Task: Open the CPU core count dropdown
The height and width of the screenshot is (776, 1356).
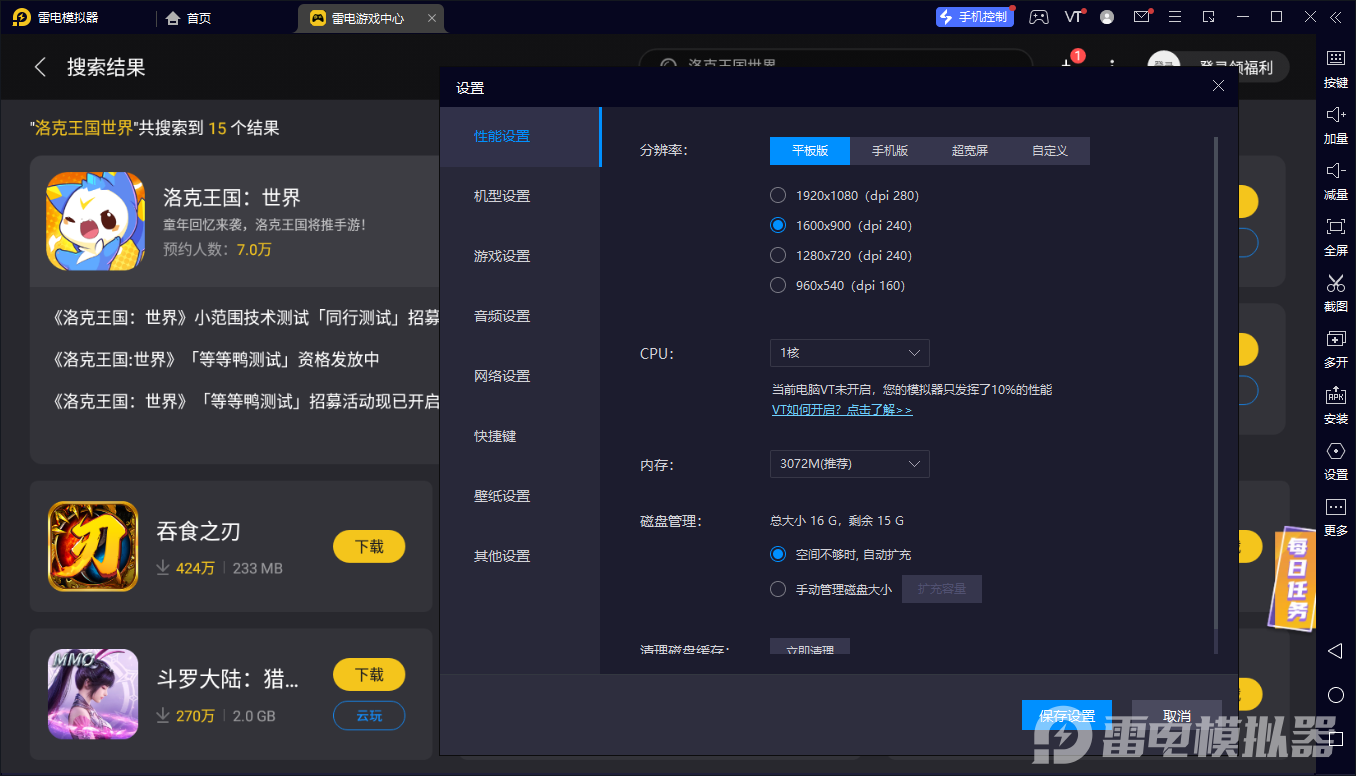Action: pos(849,353)
